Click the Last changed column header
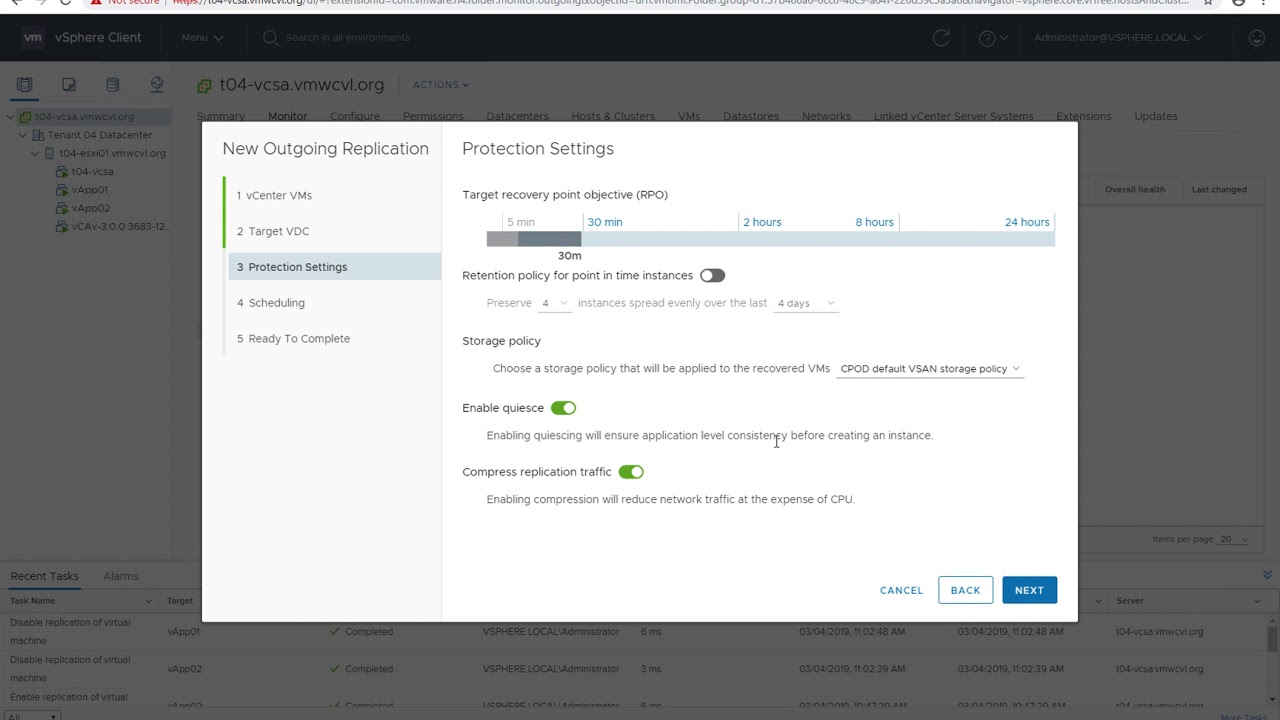 (1219, 189)
